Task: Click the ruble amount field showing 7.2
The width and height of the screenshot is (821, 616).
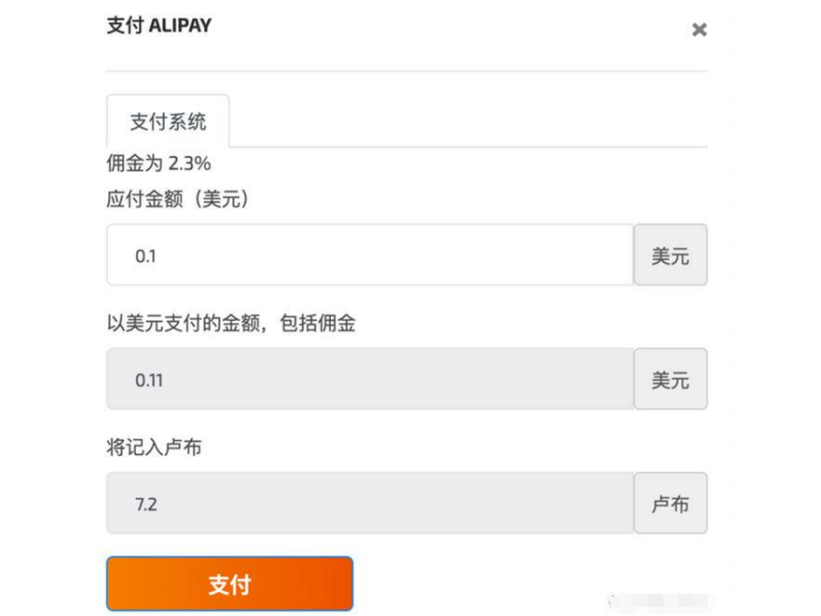Action: click(x=370, y=504)
